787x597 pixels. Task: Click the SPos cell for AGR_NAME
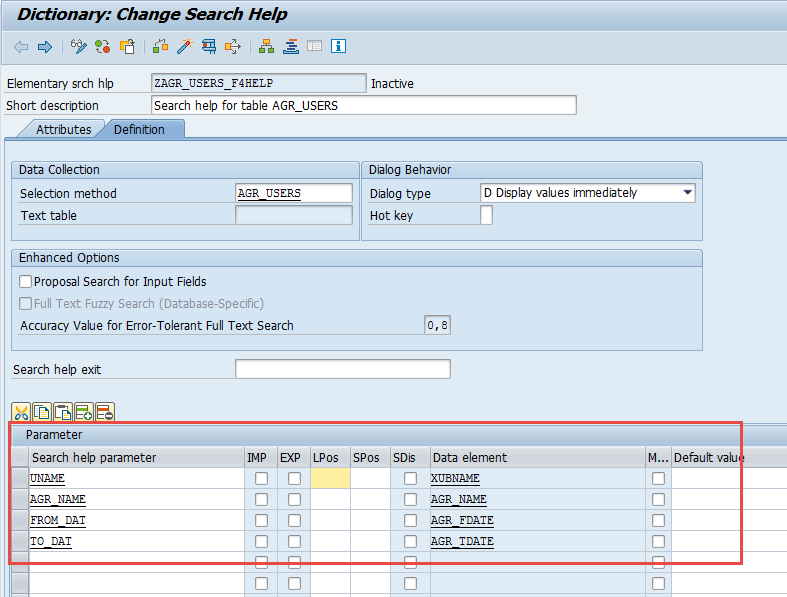[370, 499]
